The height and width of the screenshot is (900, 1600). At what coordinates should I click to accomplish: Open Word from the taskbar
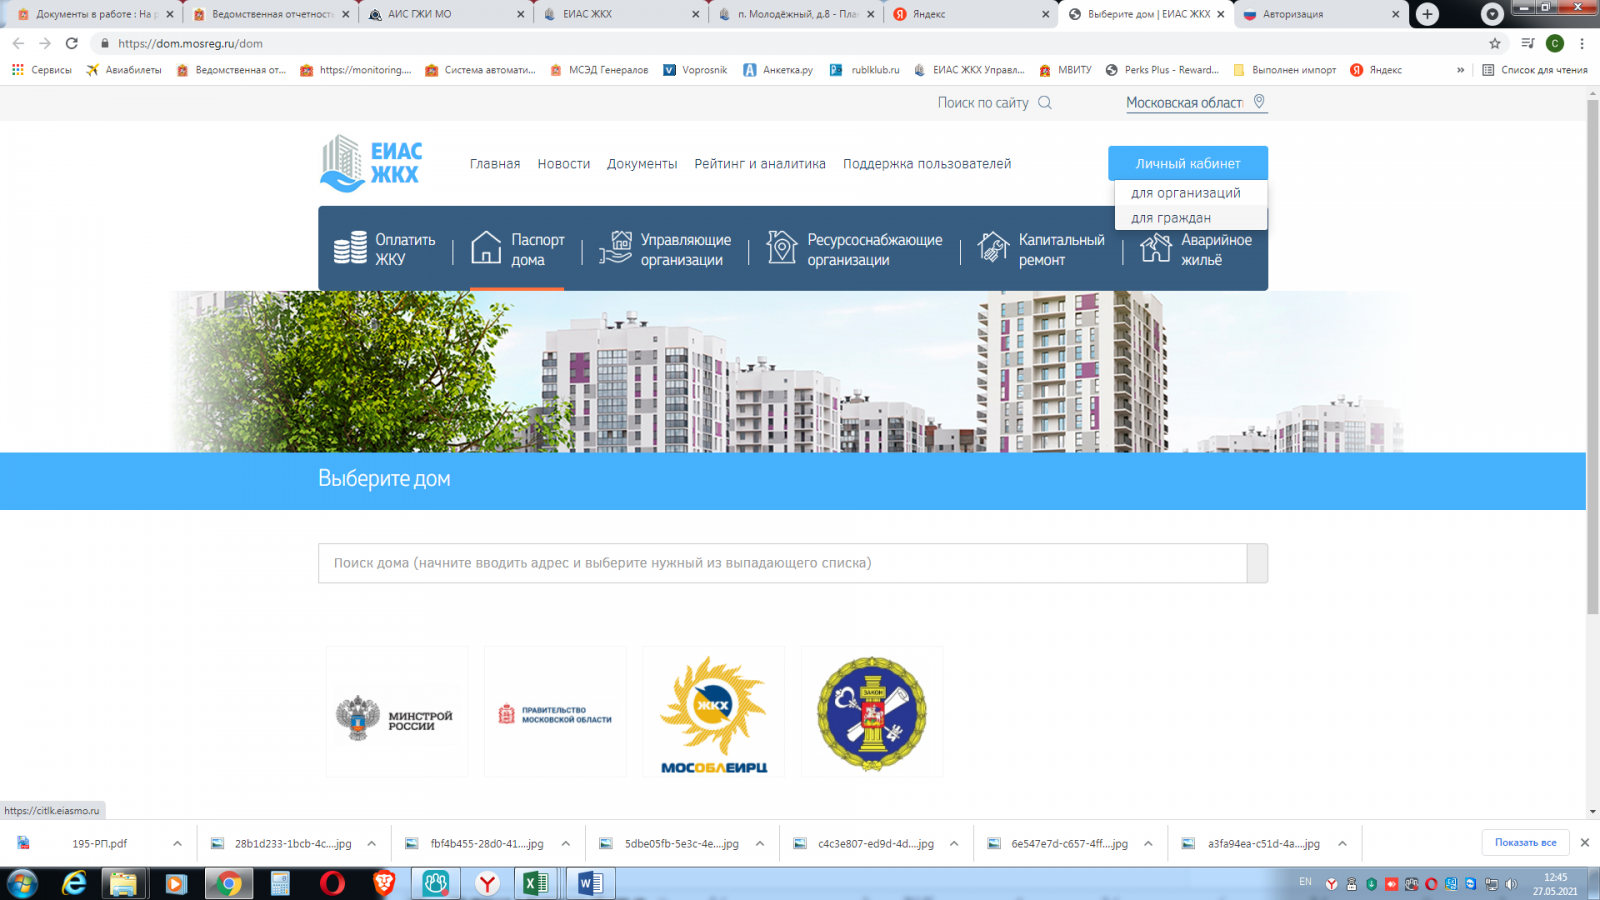pyautogui.click(x=590, y=883)
